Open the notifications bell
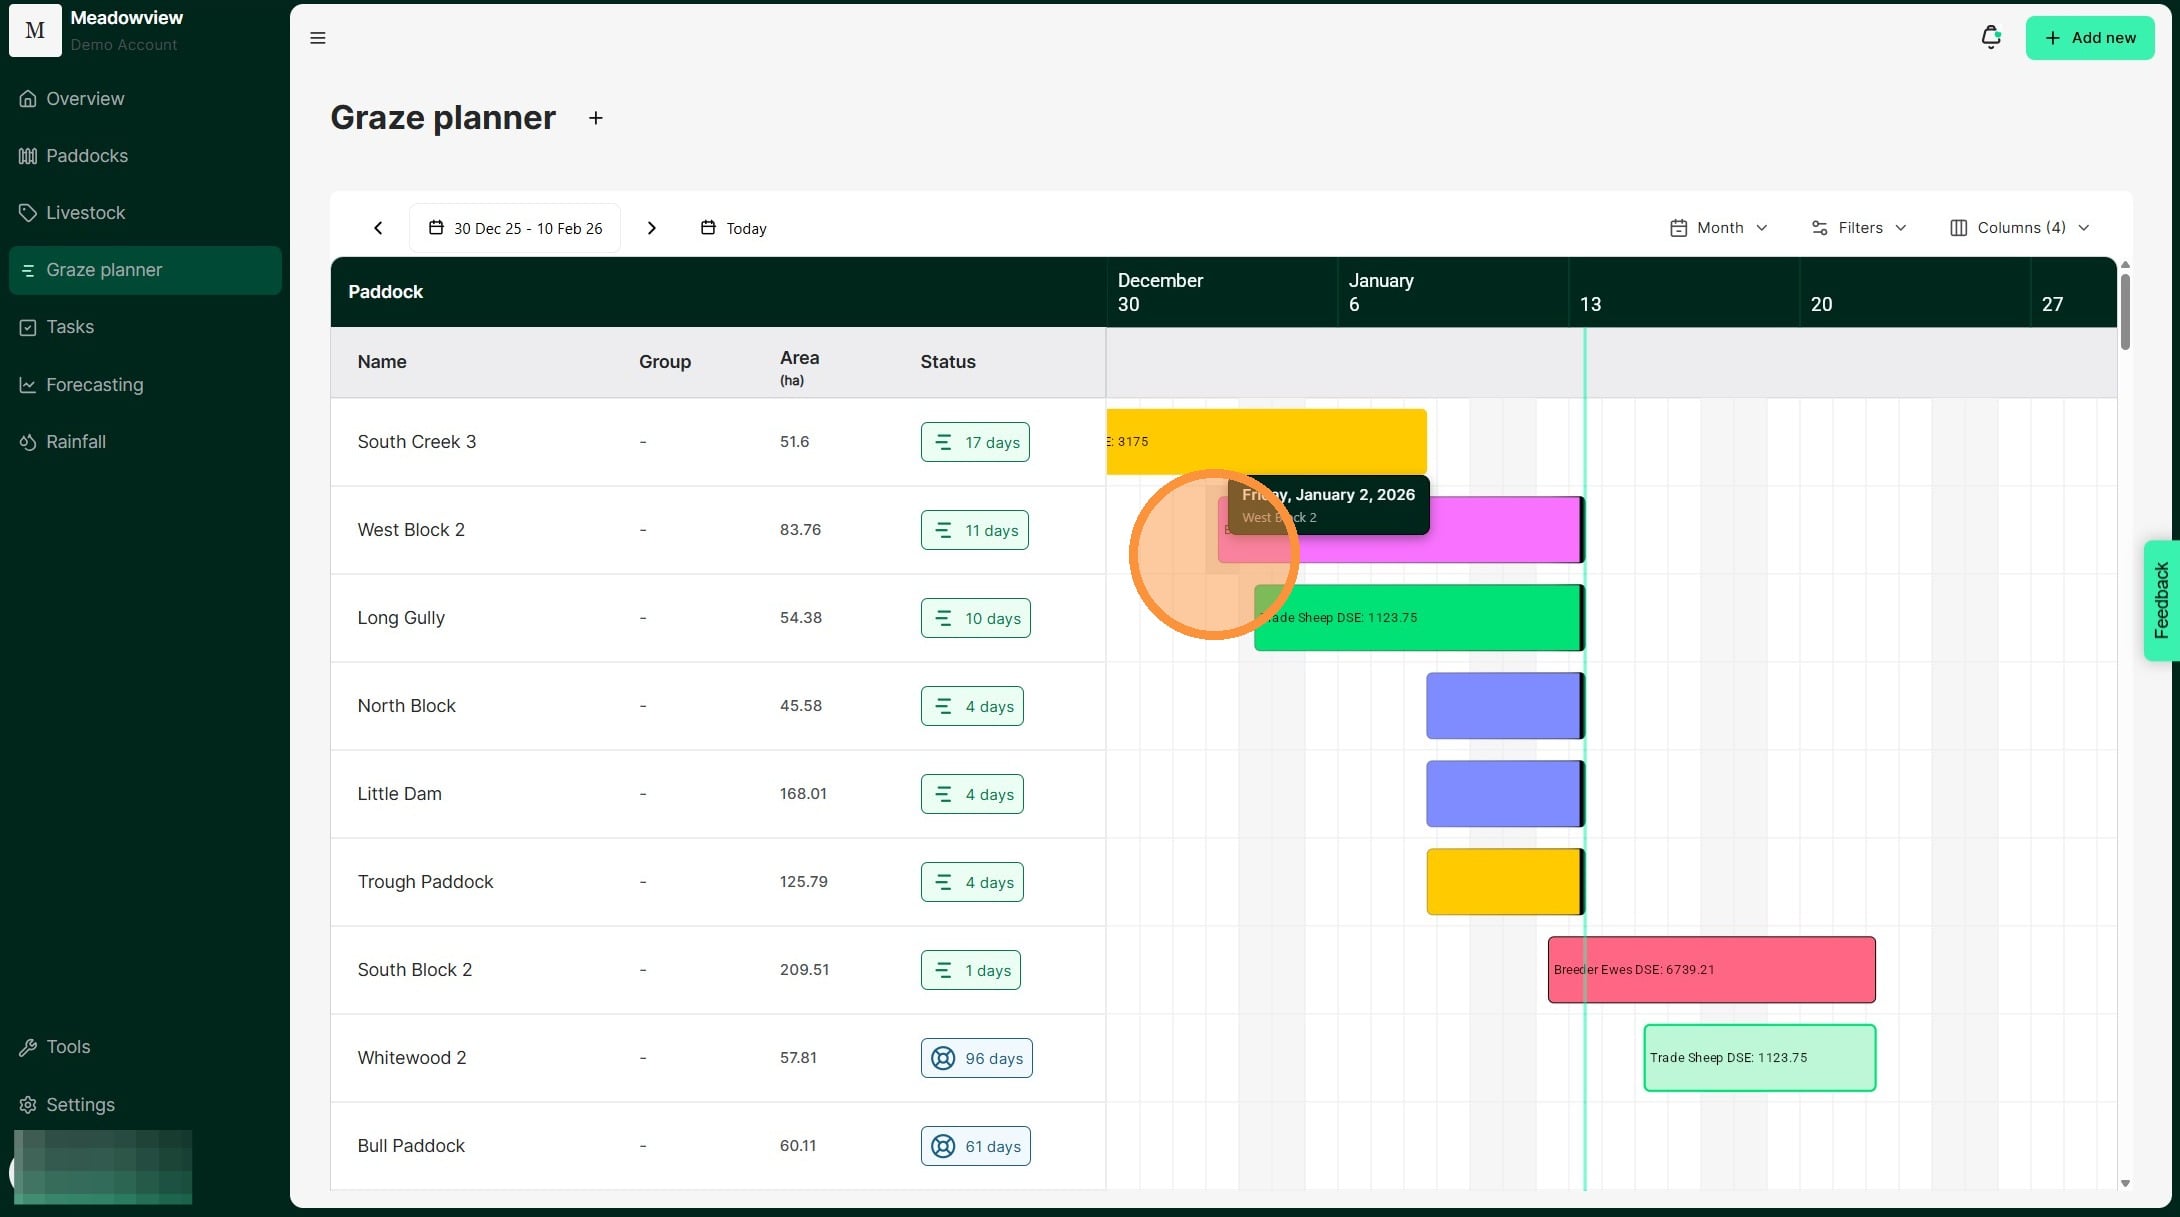This screenshot has width=2180, height=1217. 1990,38
